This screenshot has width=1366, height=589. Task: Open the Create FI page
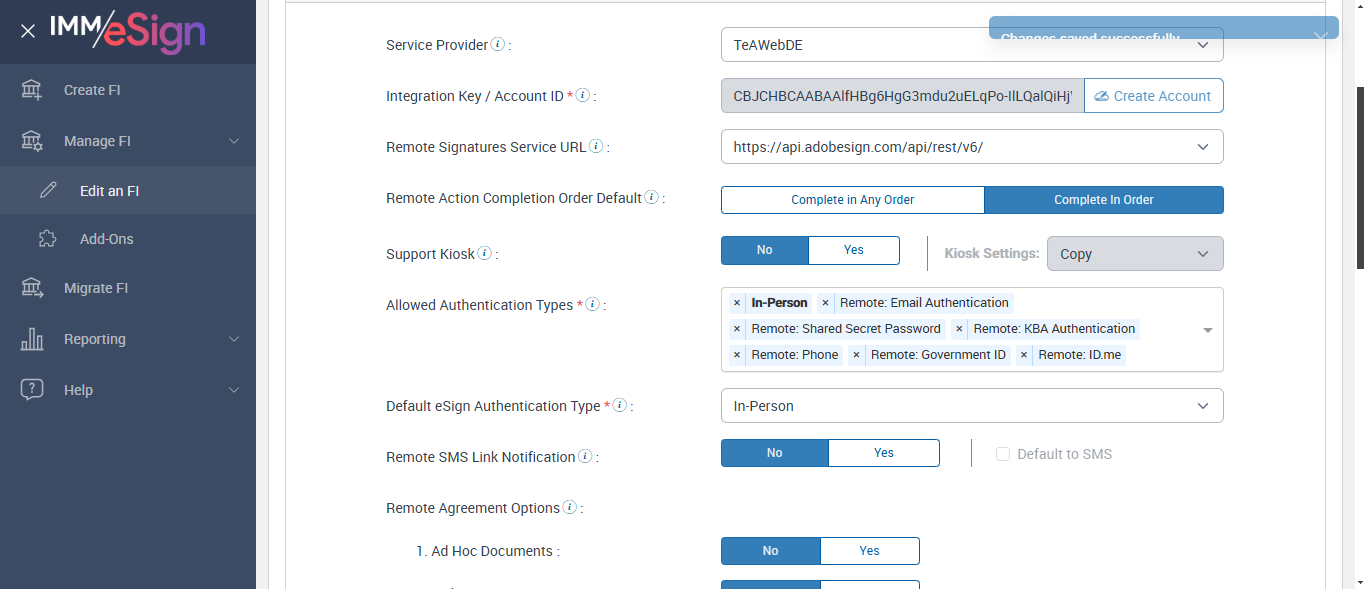(x=92, y=90)
